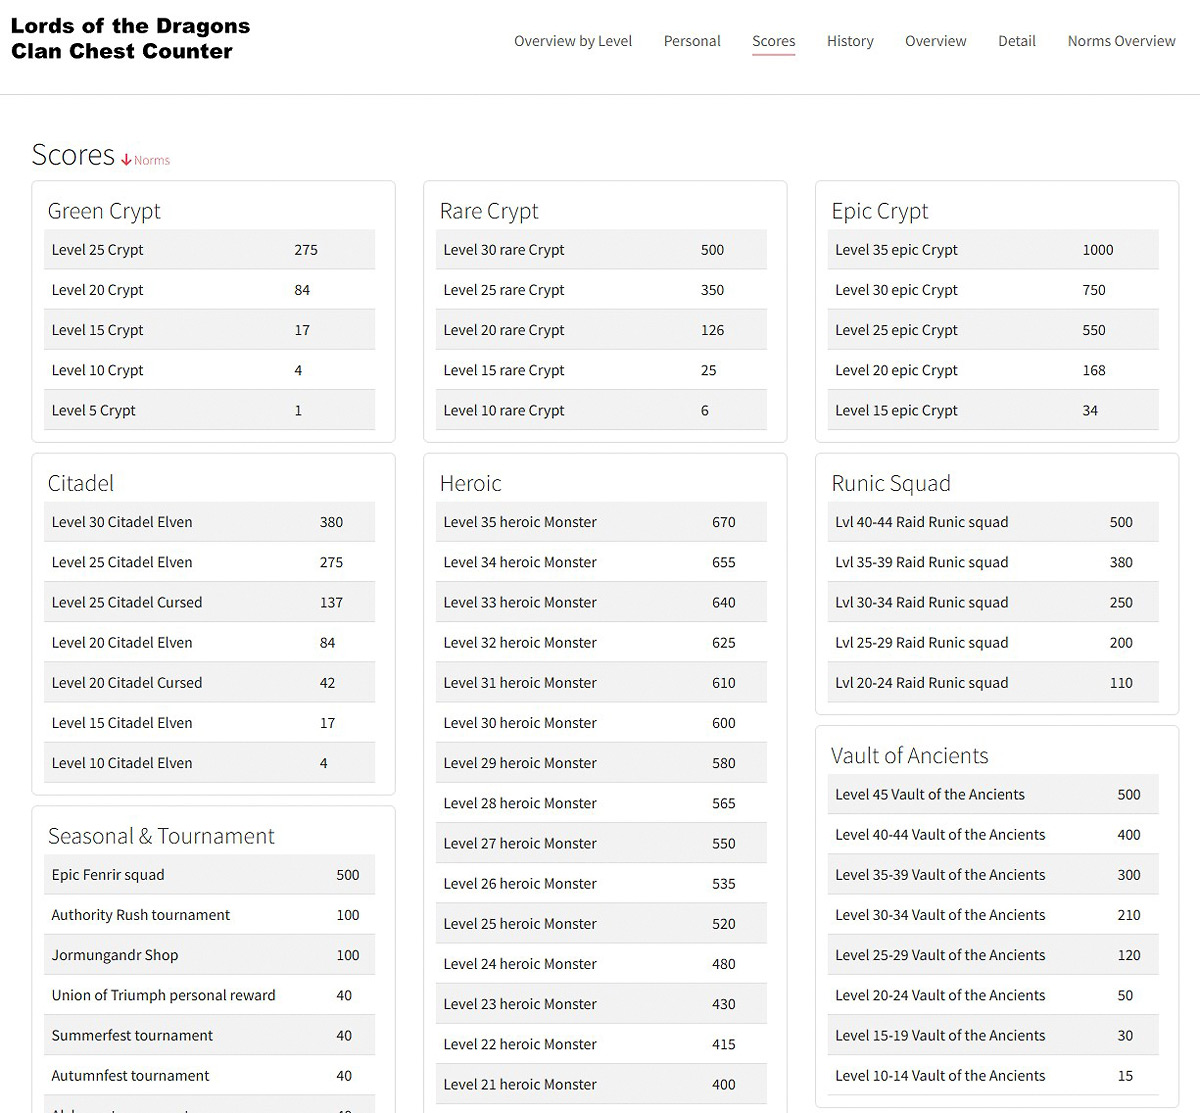Image resolution: width=1200 pixels, height=1113 pixels.
Task: Navigate to Norms Overview tab
Action: [1121, 41]
